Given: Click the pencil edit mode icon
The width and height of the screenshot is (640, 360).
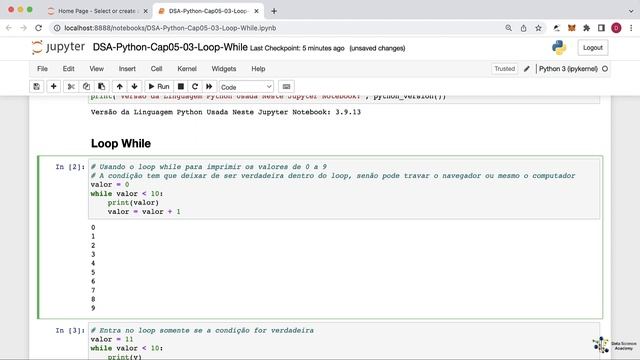Looking at the screenshot, I should pyautogui.click(x=527, y=69).
